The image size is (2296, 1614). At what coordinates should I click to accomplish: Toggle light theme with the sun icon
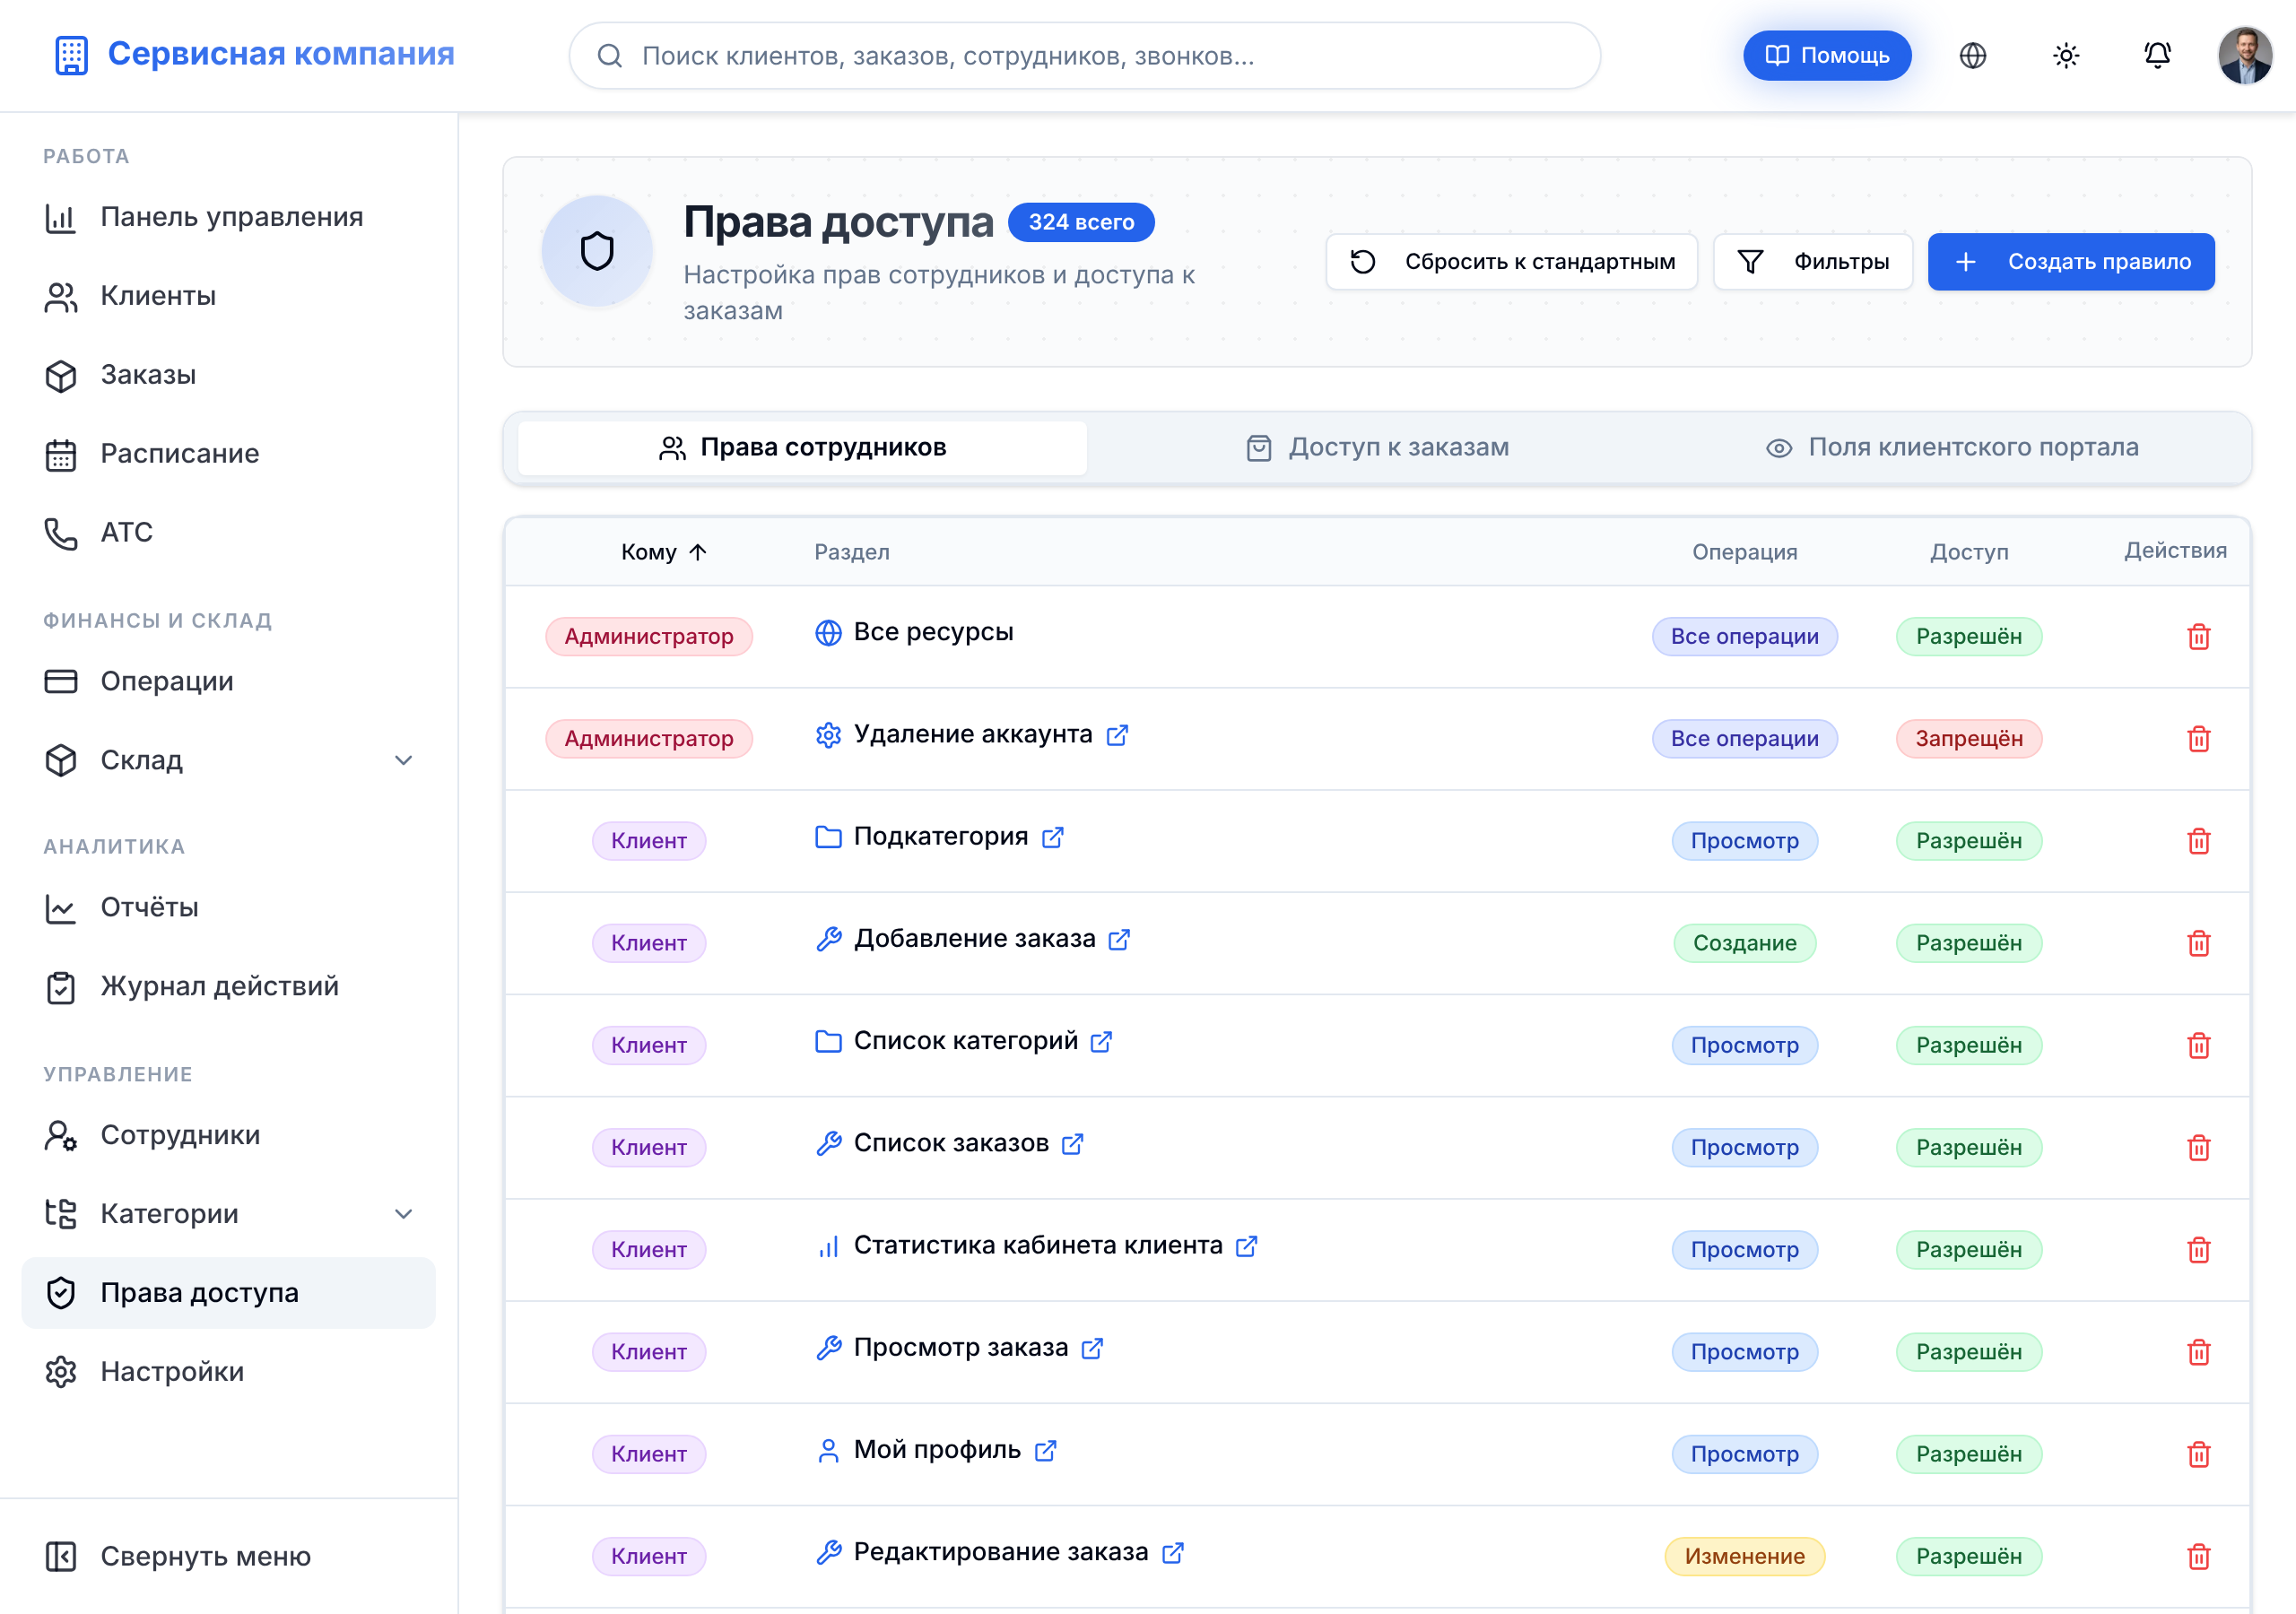pyautogui.click(x=2065, y=56)
